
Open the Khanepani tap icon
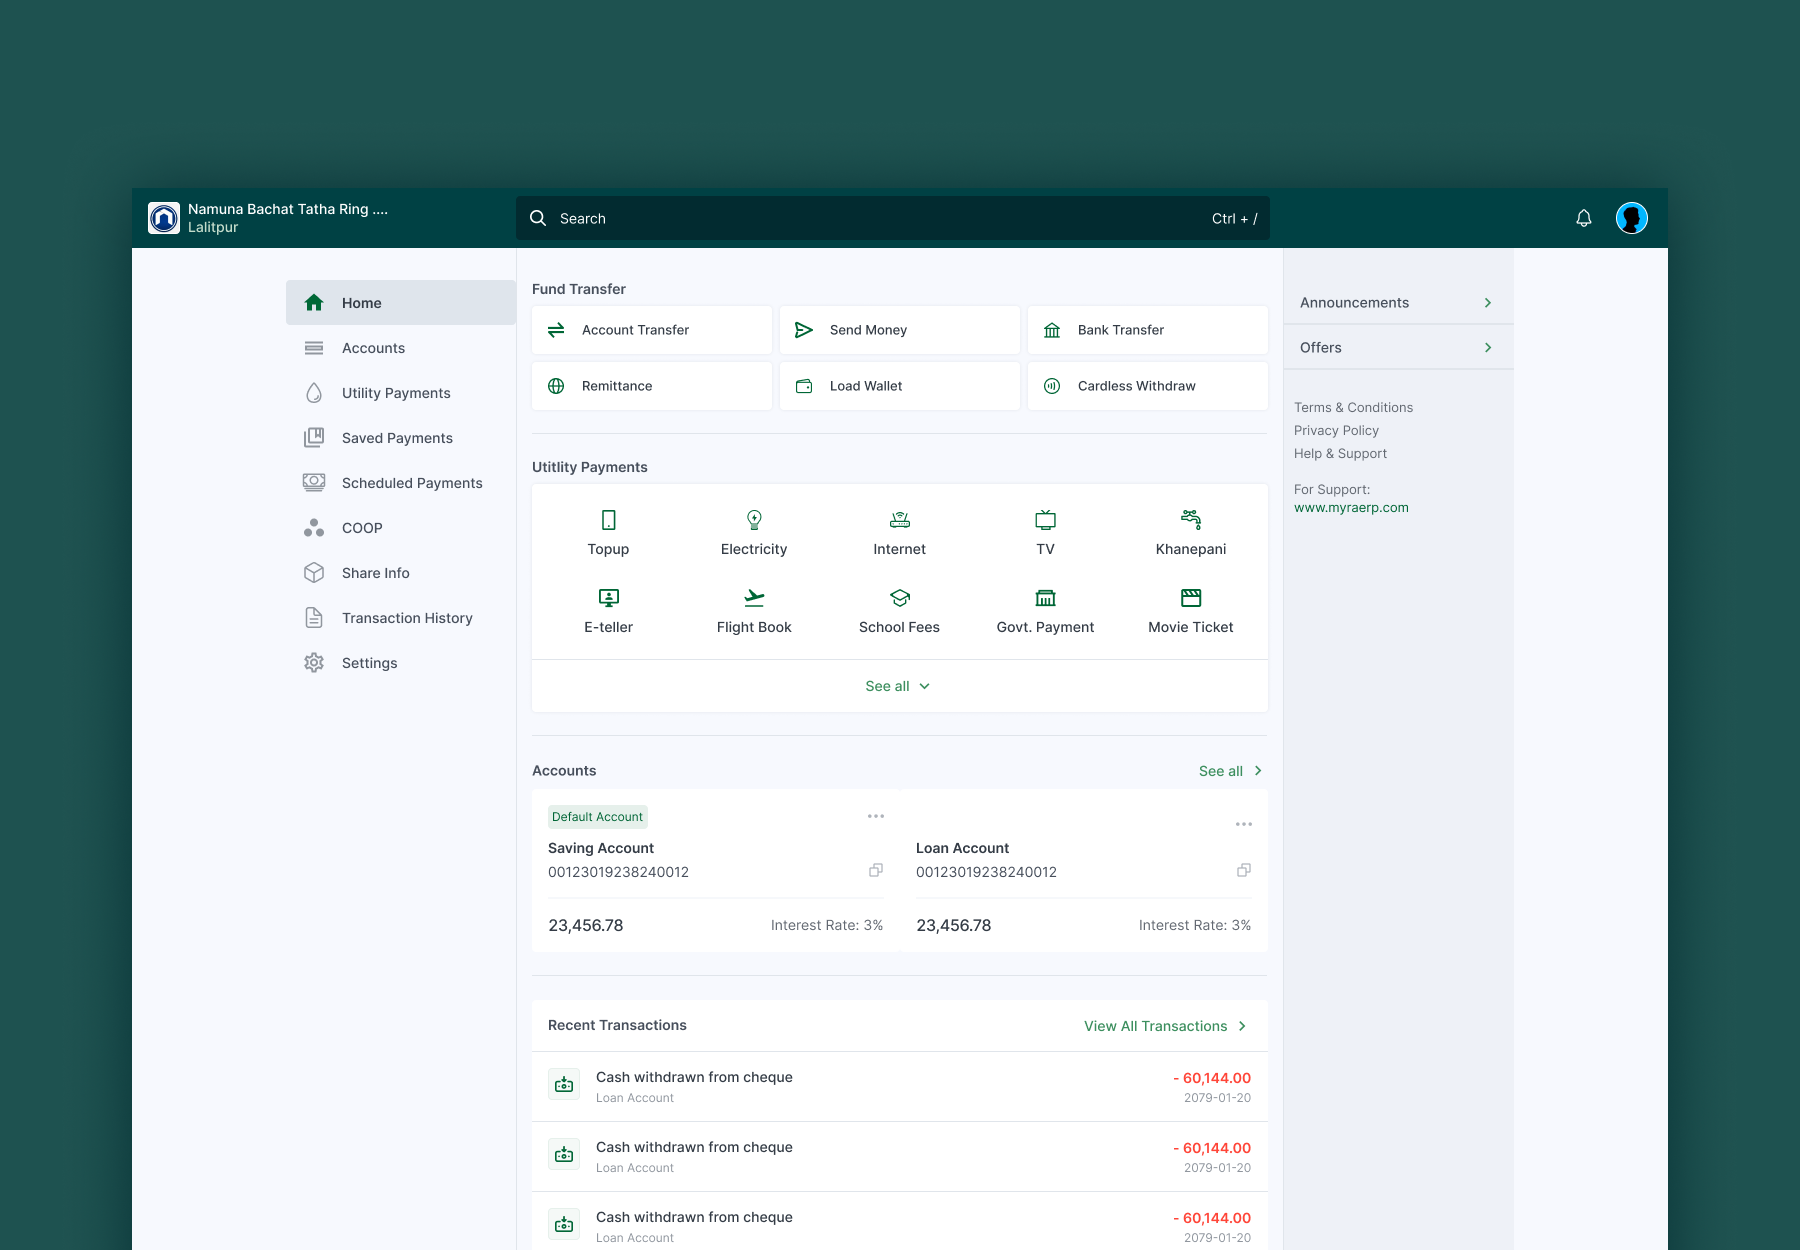coord(1191,520)
